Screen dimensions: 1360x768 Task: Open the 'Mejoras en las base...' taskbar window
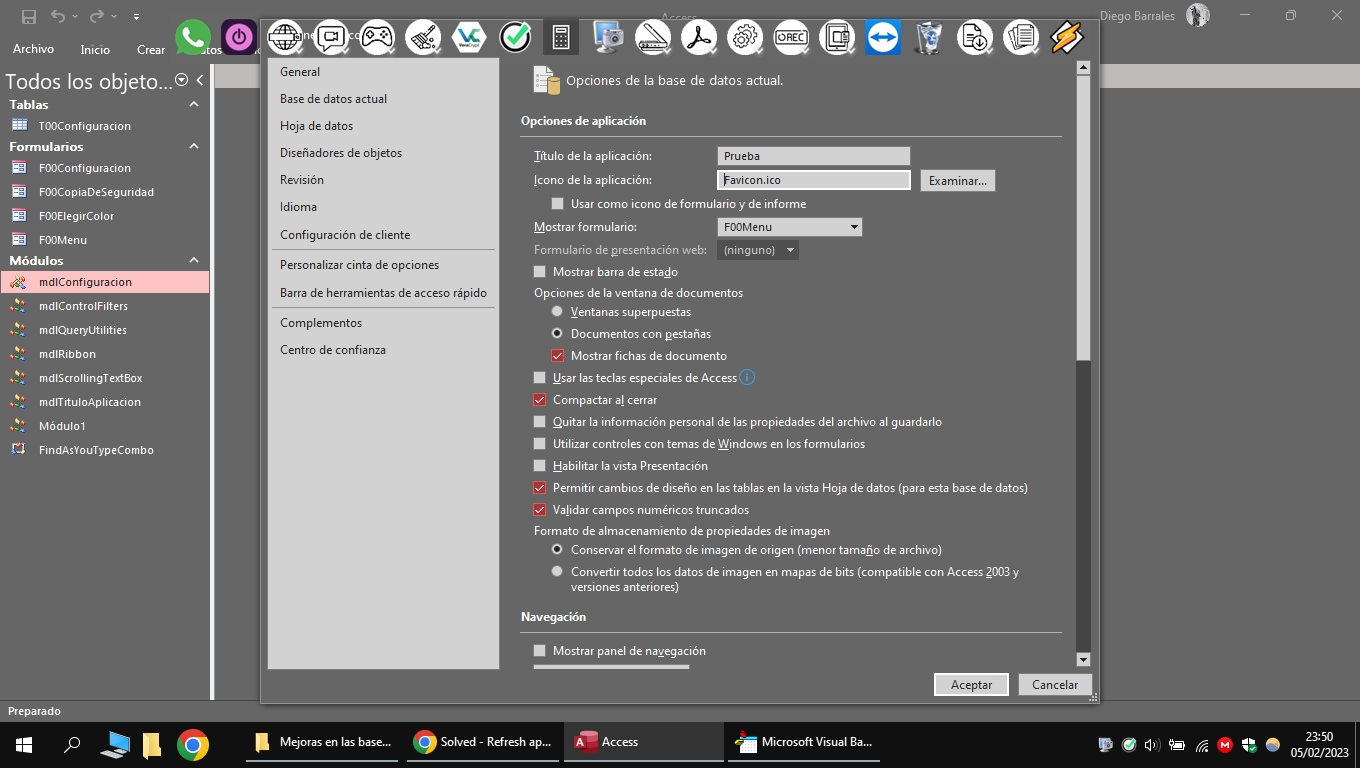point(324,742)
